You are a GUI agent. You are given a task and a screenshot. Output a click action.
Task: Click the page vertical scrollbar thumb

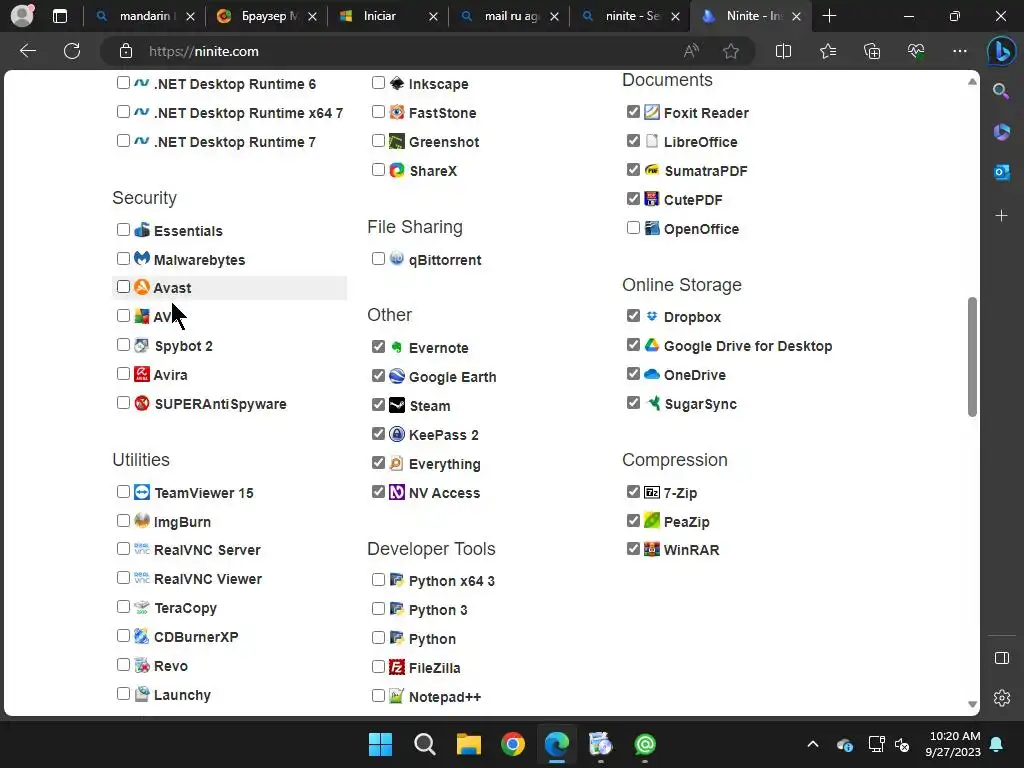click(972, 357)
